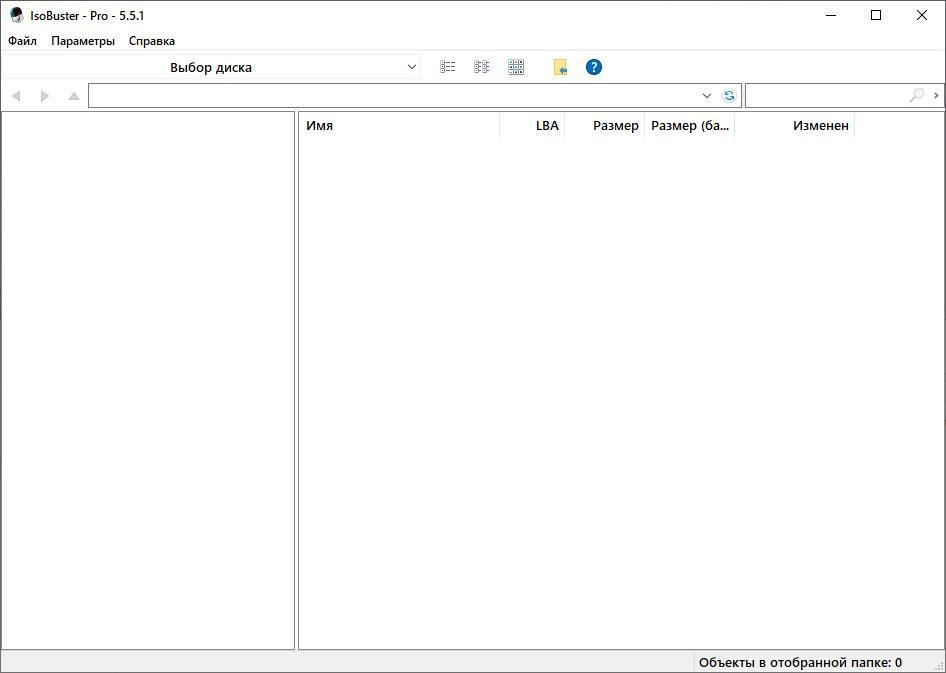This screenshot has width=946, height=673.
Task: Sort by the Размер column header
Action: (605, 125)
